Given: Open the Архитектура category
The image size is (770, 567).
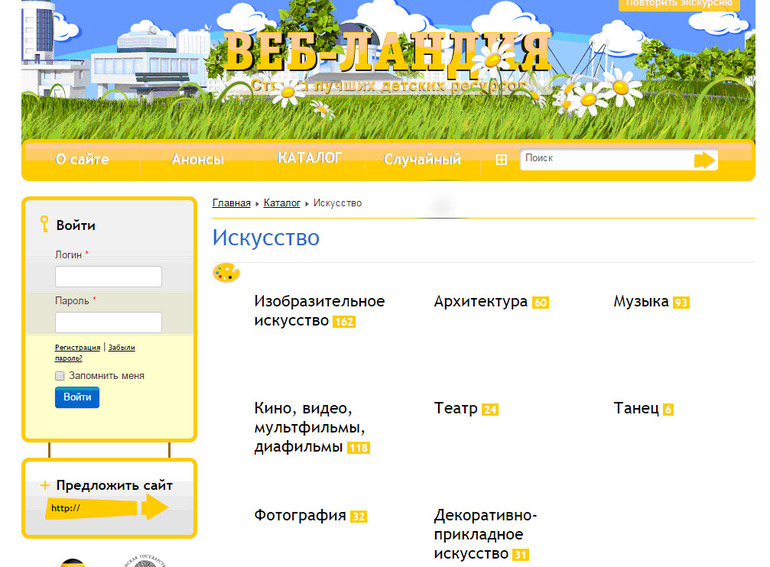Looking at the screenshot, I should click(x=480, y=301).
